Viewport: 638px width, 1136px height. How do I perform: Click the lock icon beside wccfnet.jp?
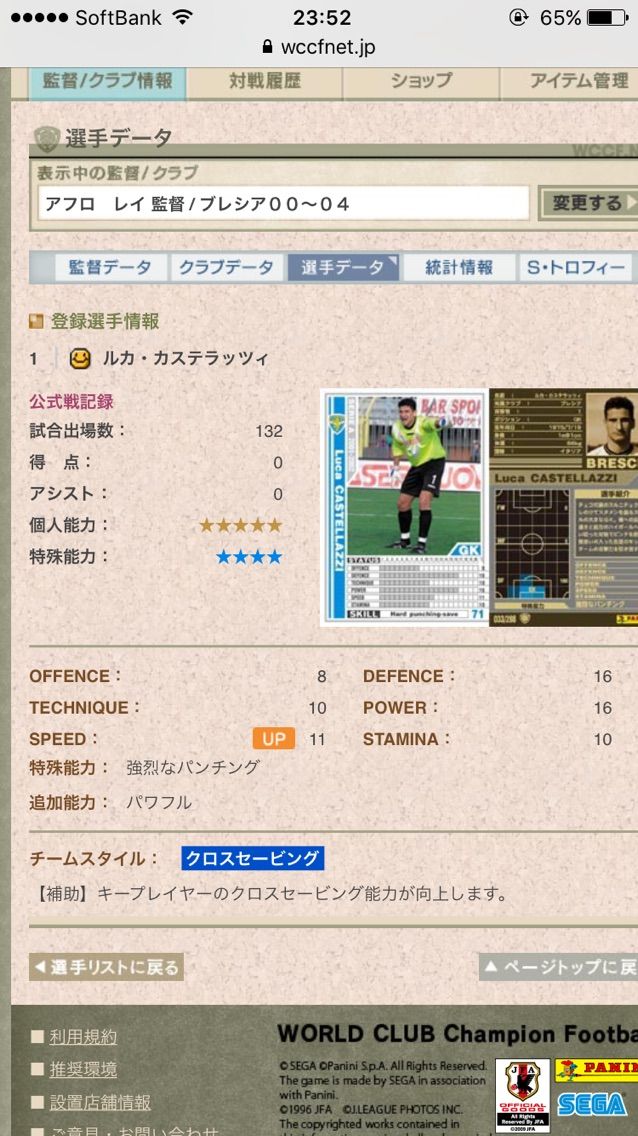(x=269, y=48)
